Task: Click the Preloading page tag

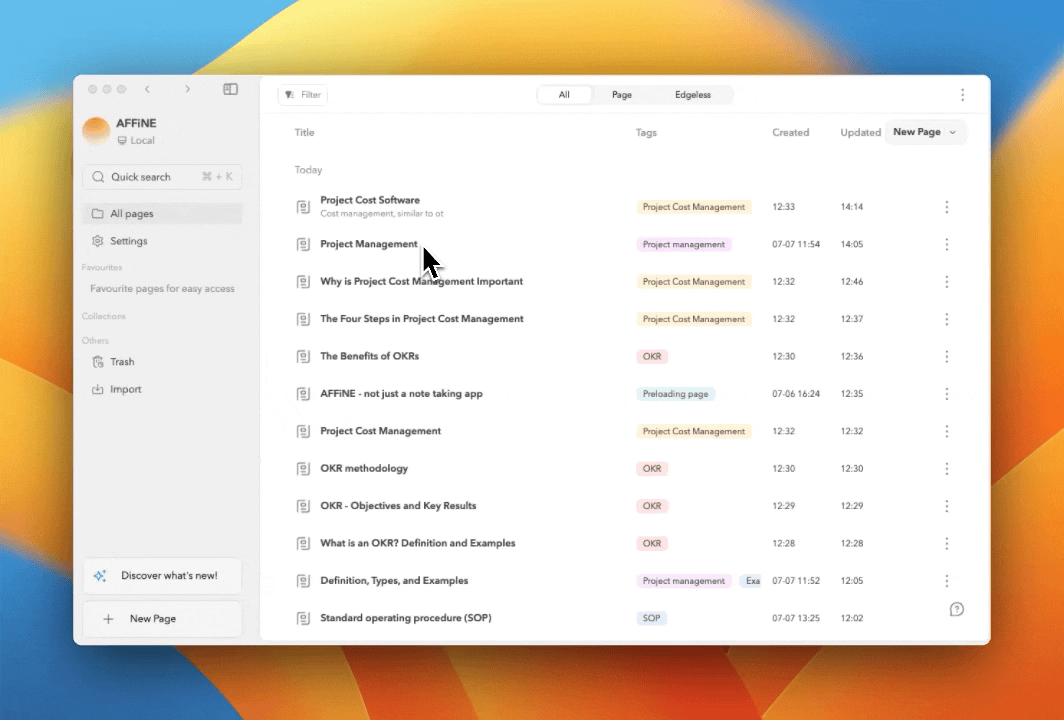Action: click(675, 394)
